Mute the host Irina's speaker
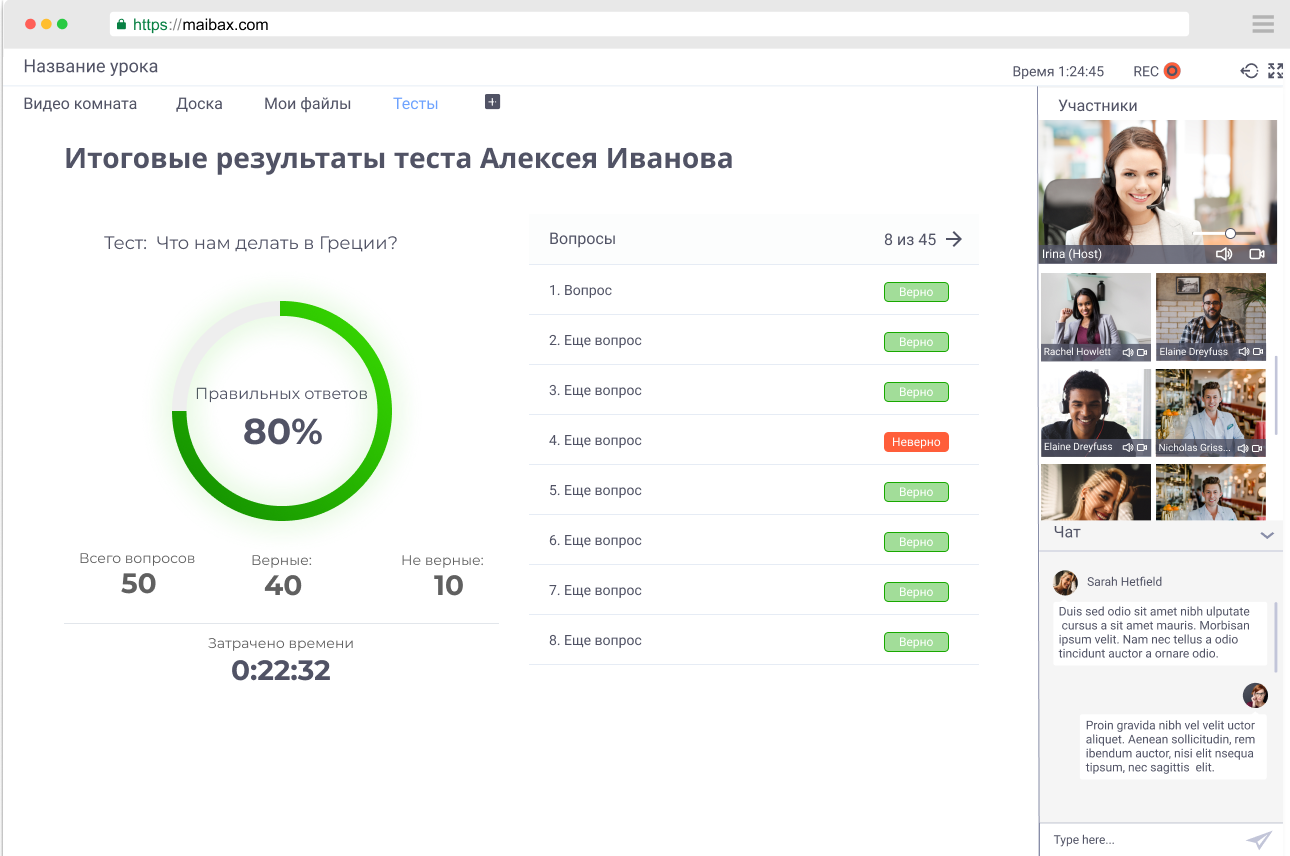 pos(1224,253)
